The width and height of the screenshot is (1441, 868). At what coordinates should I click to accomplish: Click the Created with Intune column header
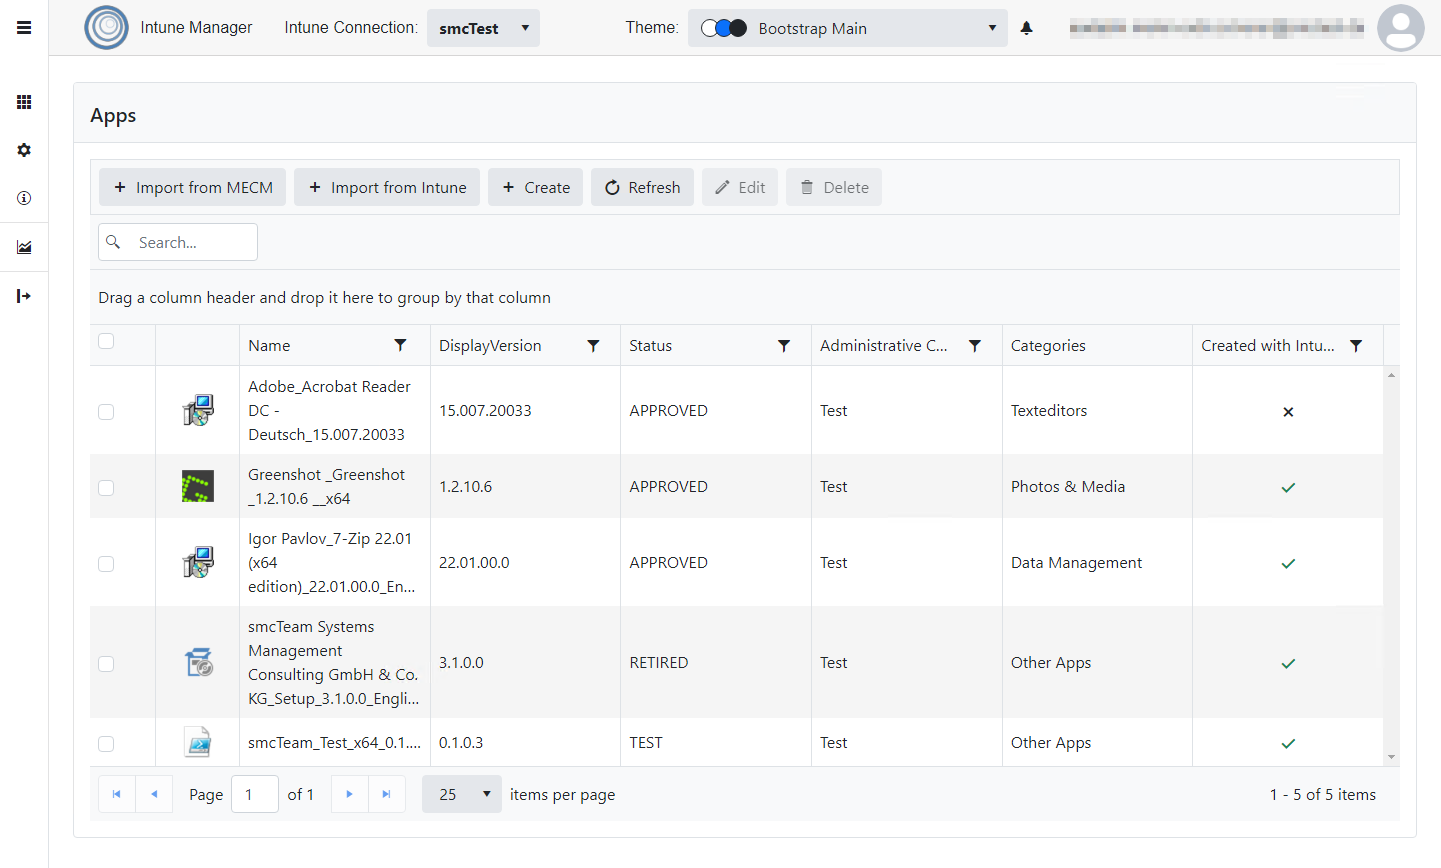pos(1267,345)
